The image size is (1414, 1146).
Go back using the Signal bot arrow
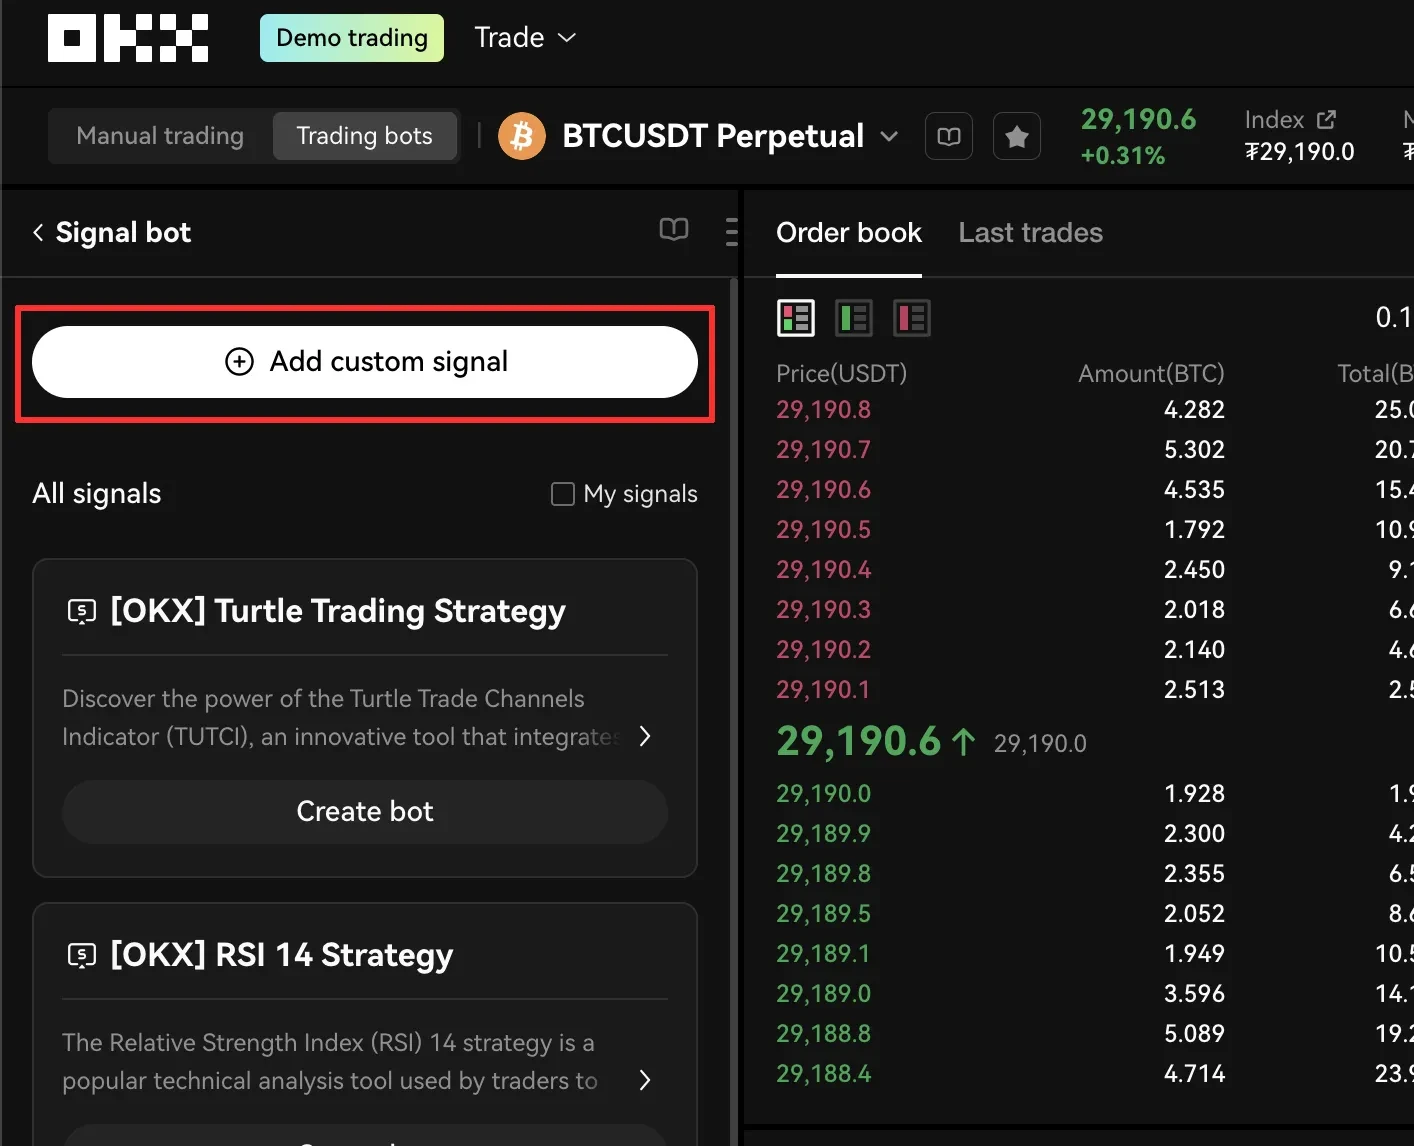tap(37, 231)
